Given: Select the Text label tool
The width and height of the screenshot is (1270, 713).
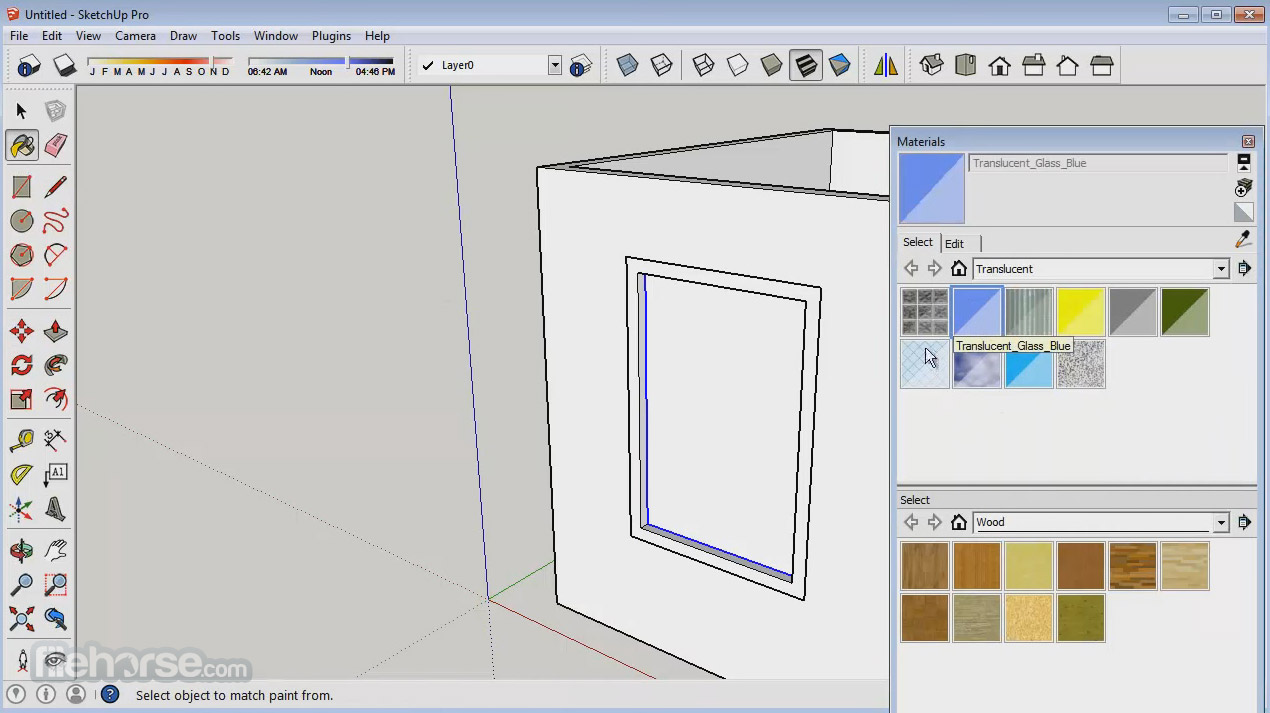Looking at the screenshot, I should pos(56,475).
